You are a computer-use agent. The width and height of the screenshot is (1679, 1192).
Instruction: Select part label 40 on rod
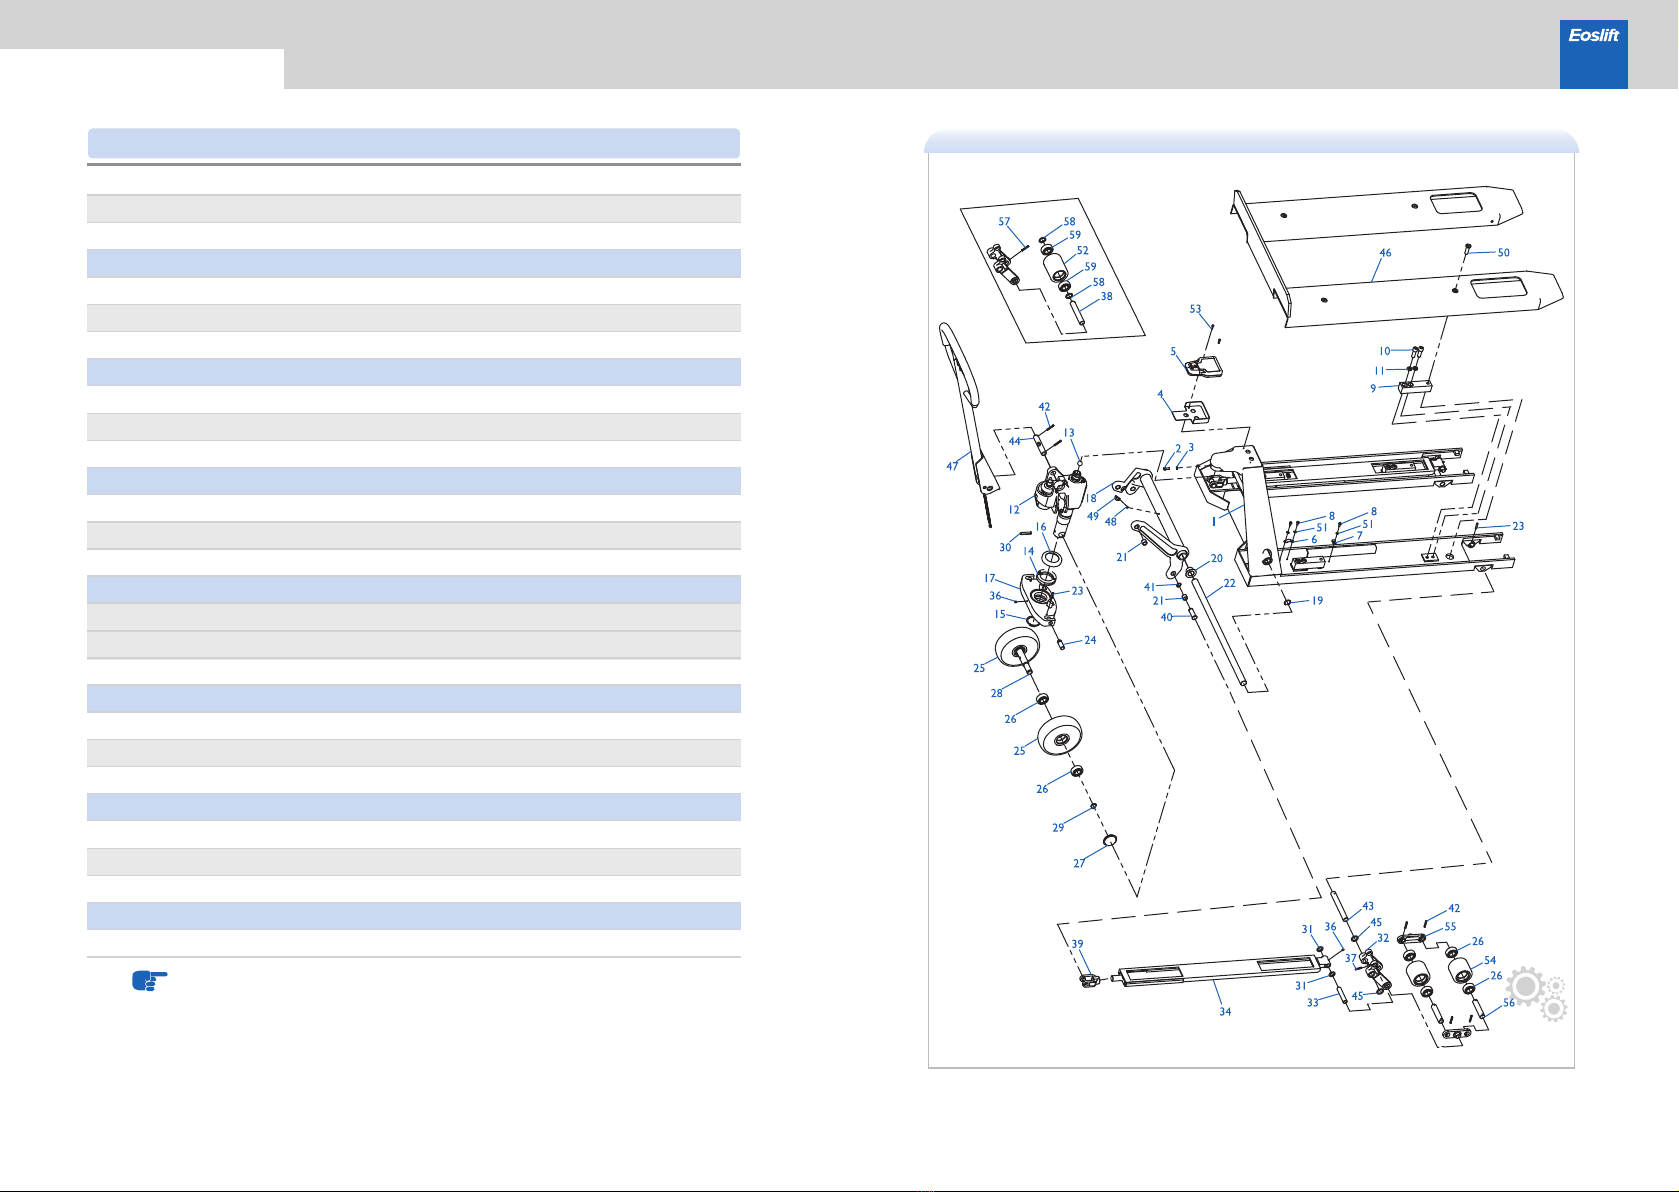coord(1166,617)
